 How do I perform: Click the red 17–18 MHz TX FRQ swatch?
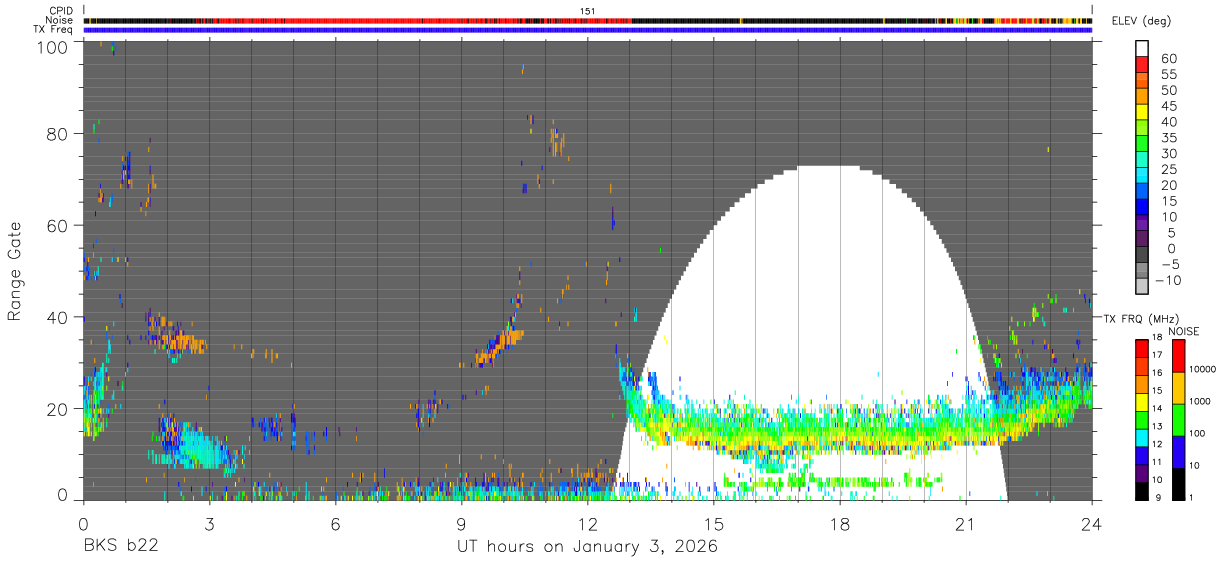[x=1142, y=348]
